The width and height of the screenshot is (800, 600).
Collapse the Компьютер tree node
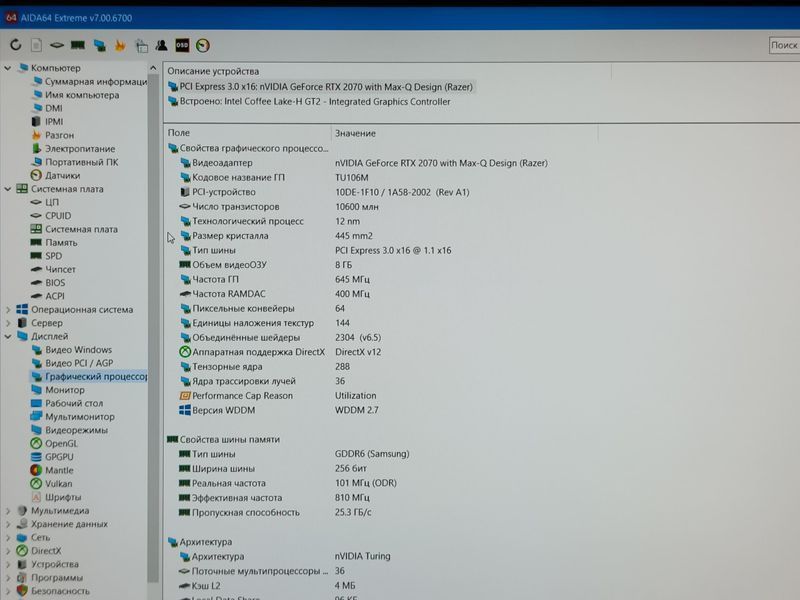click(8, 67)
